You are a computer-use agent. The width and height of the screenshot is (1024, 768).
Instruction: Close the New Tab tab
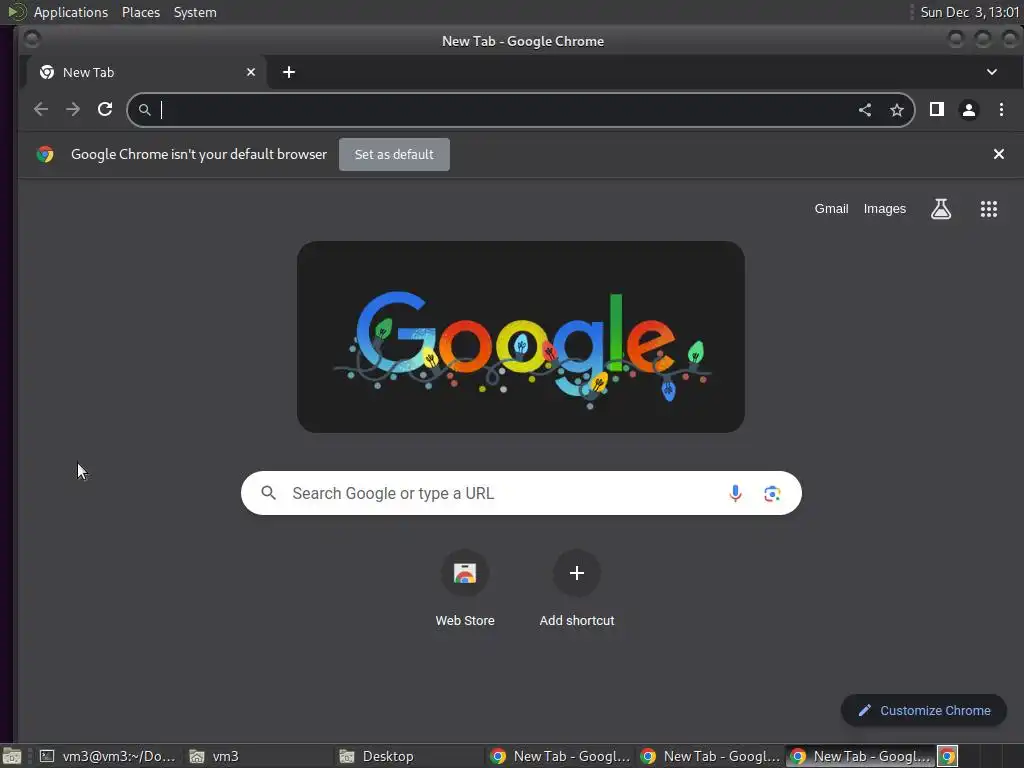251,72
